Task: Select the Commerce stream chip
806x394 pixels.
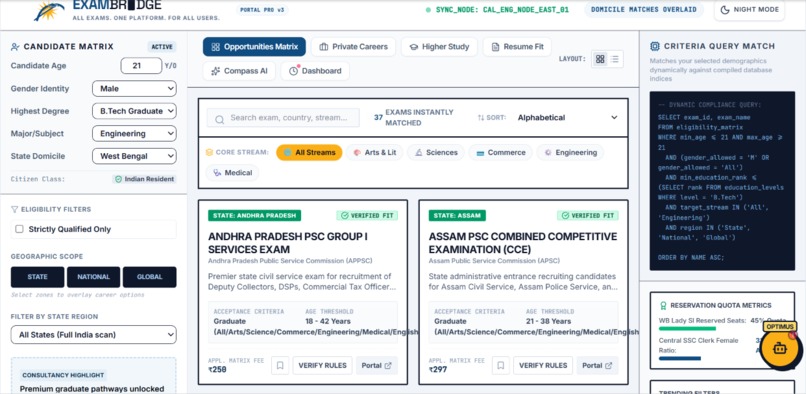Action: (x=500, y=153)
